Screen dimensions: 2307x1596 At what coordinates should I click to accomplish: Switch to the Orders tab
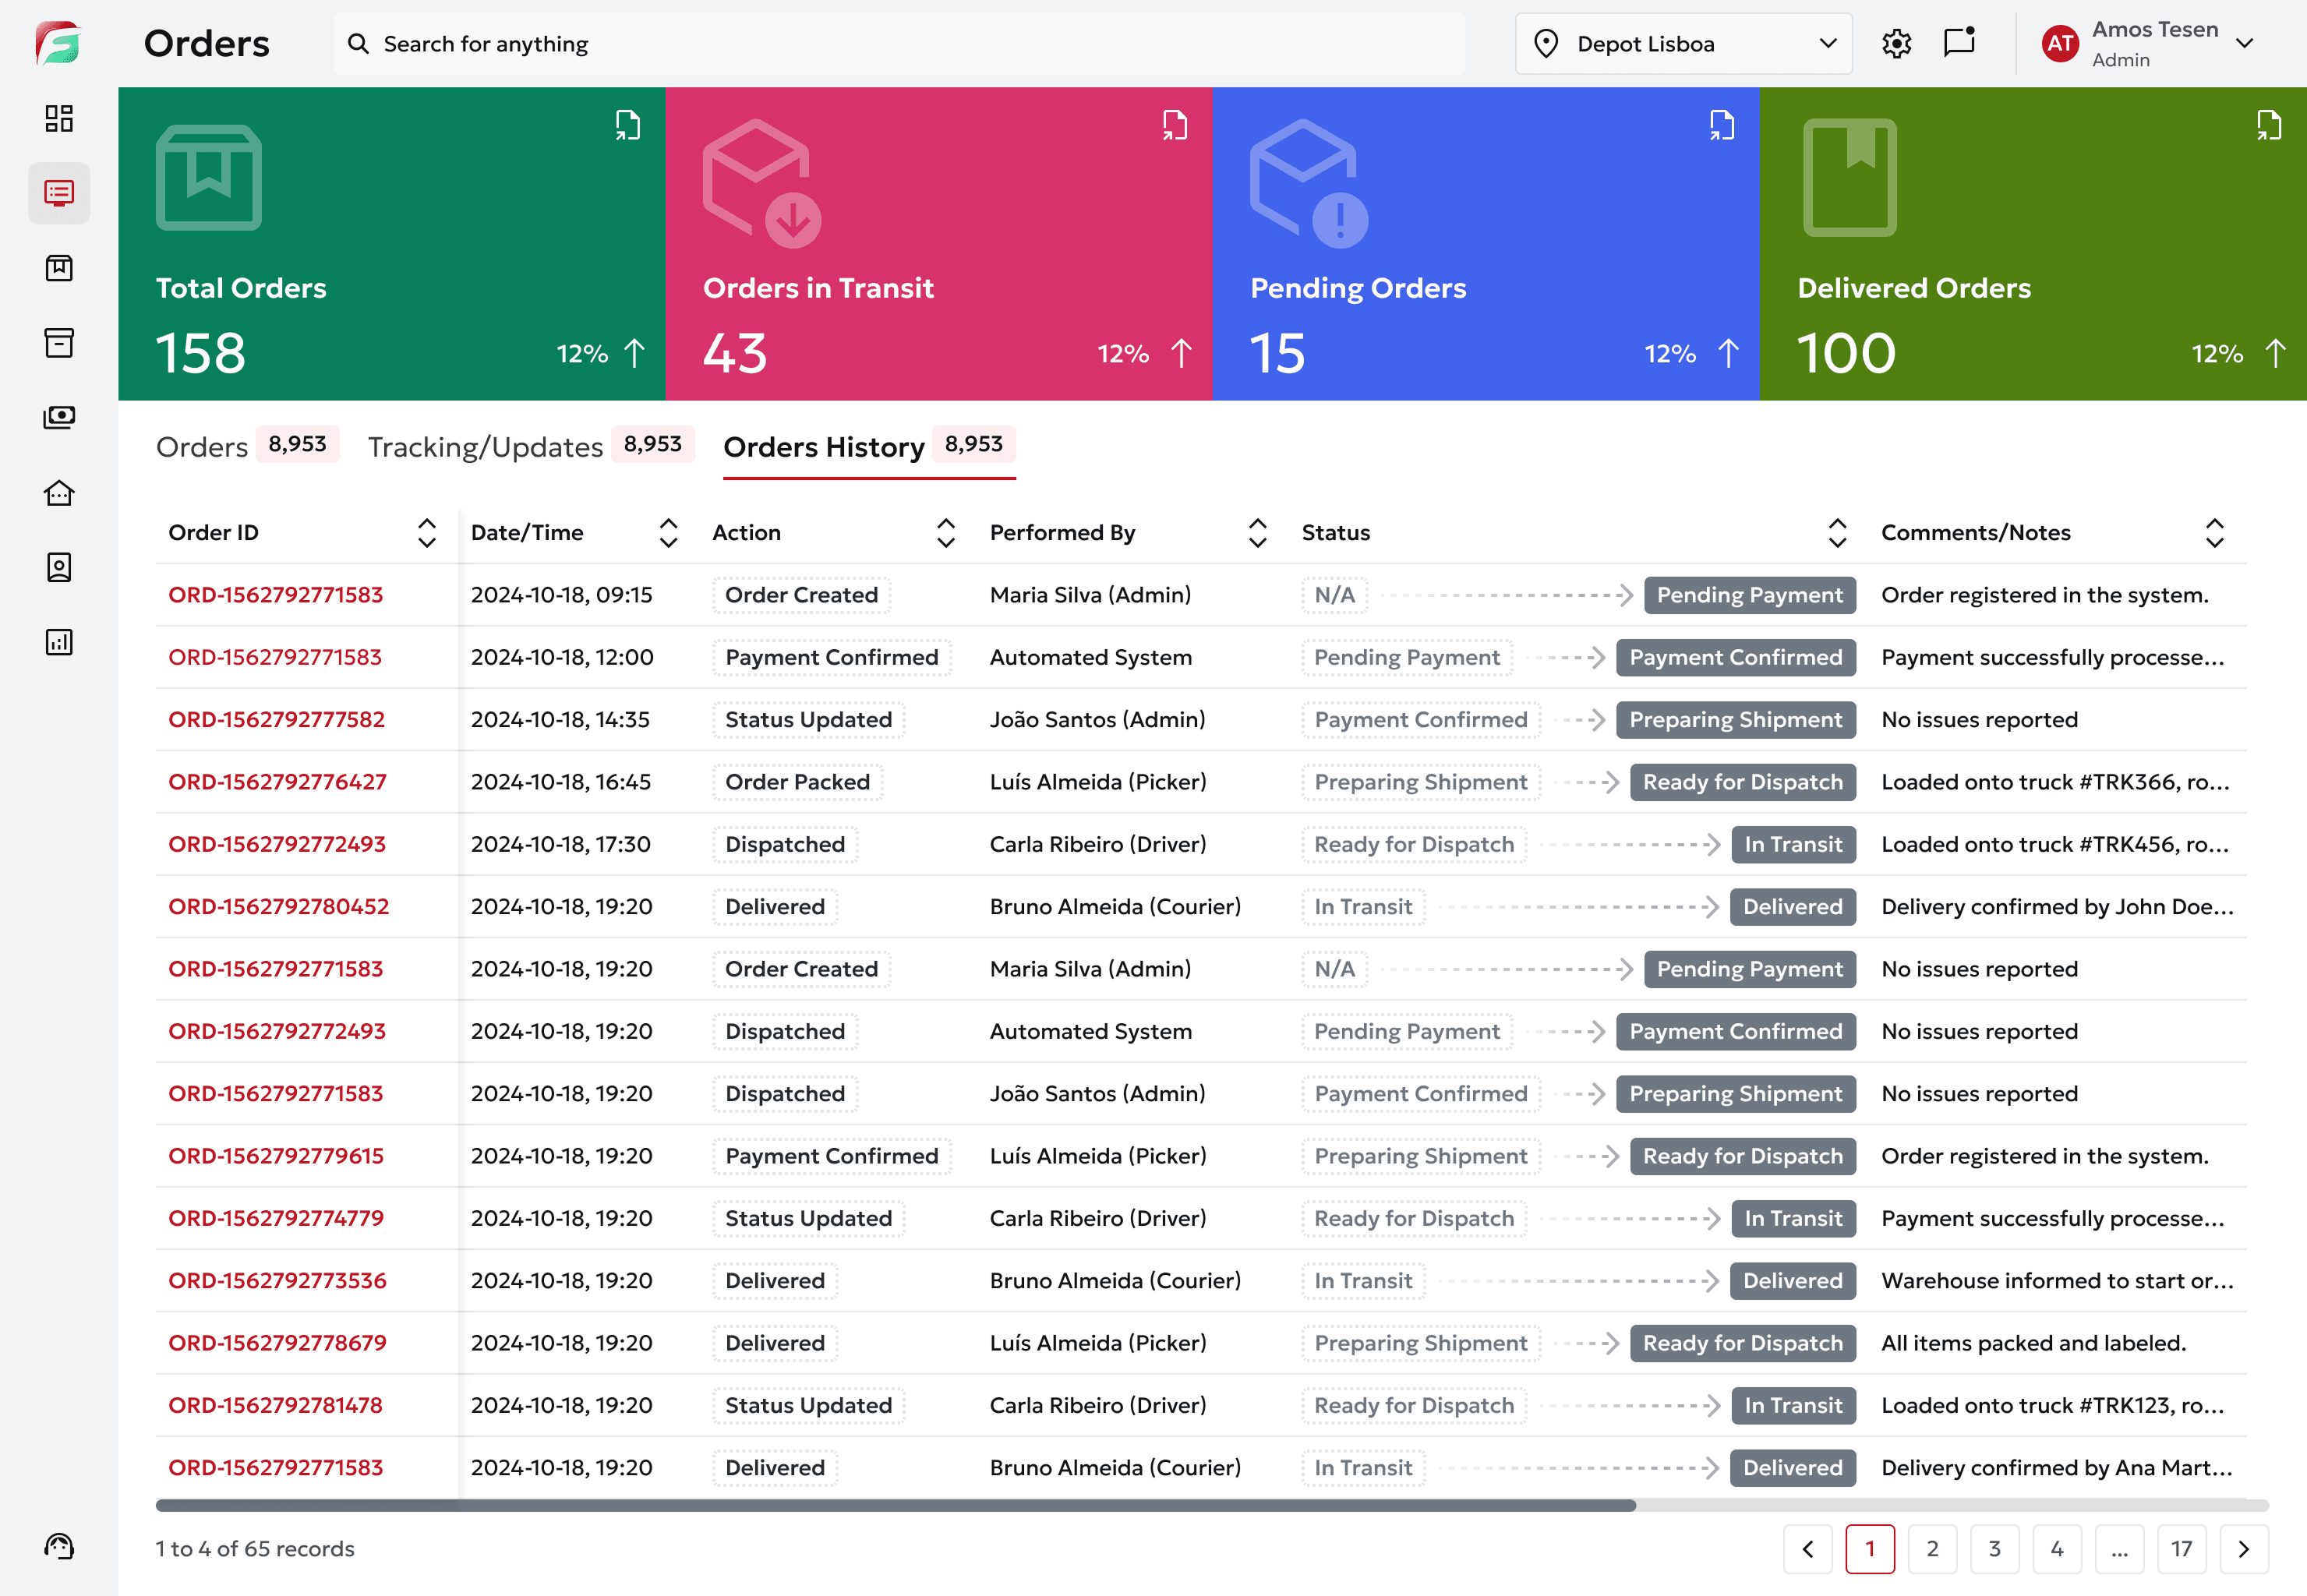tap(202, 447)
